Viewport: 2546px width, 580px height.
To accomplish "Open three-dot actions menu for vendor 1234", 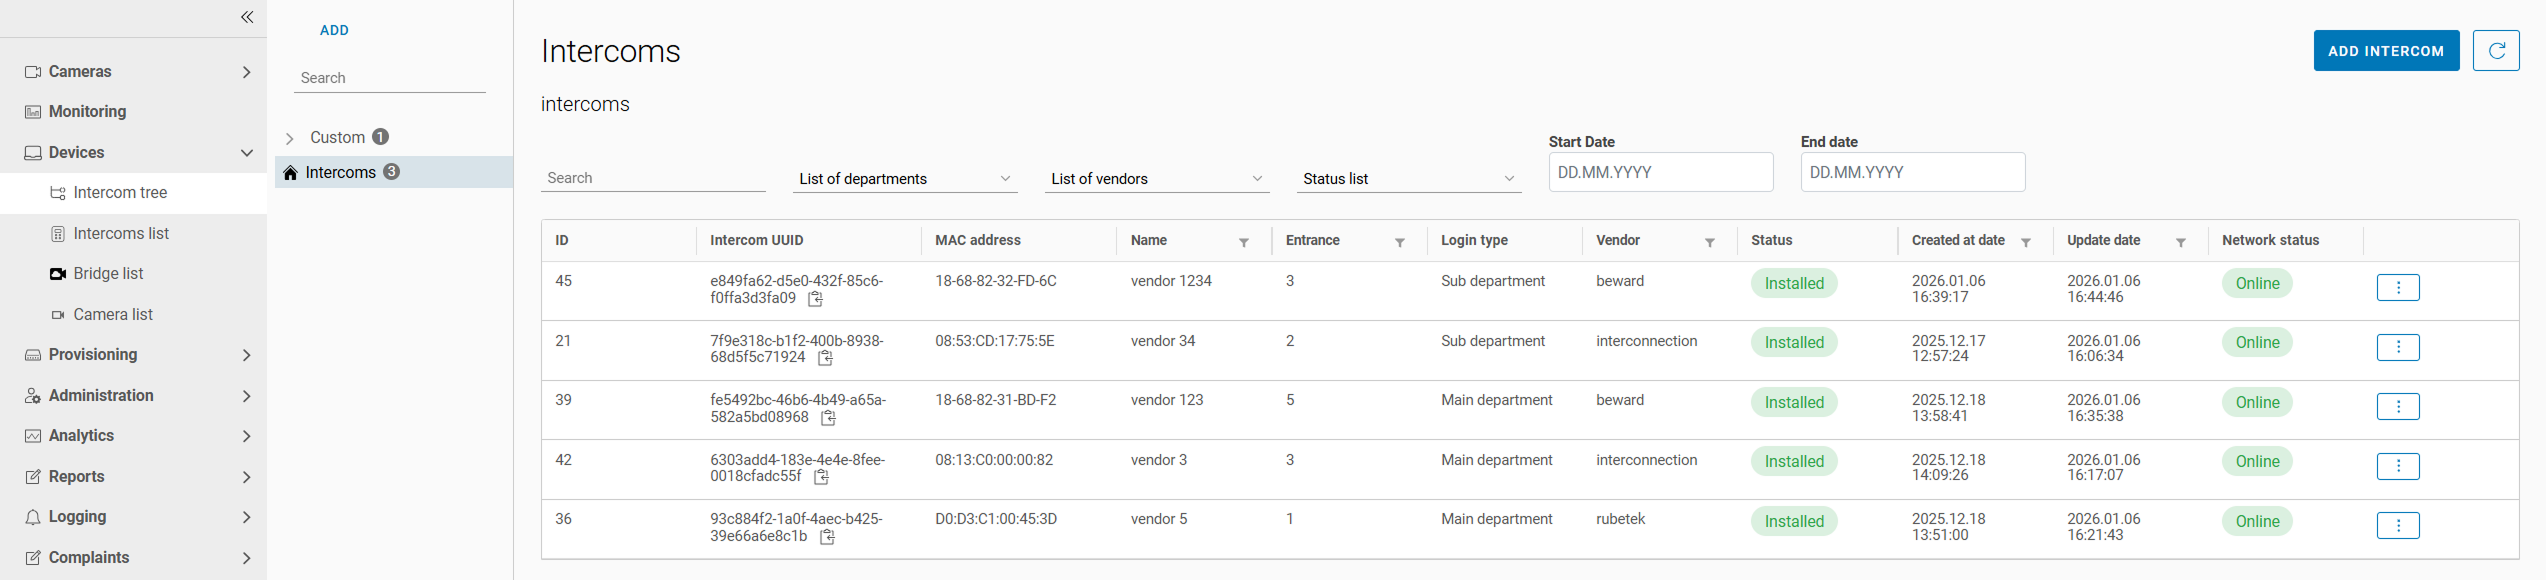I will [x=2397, y=288].
